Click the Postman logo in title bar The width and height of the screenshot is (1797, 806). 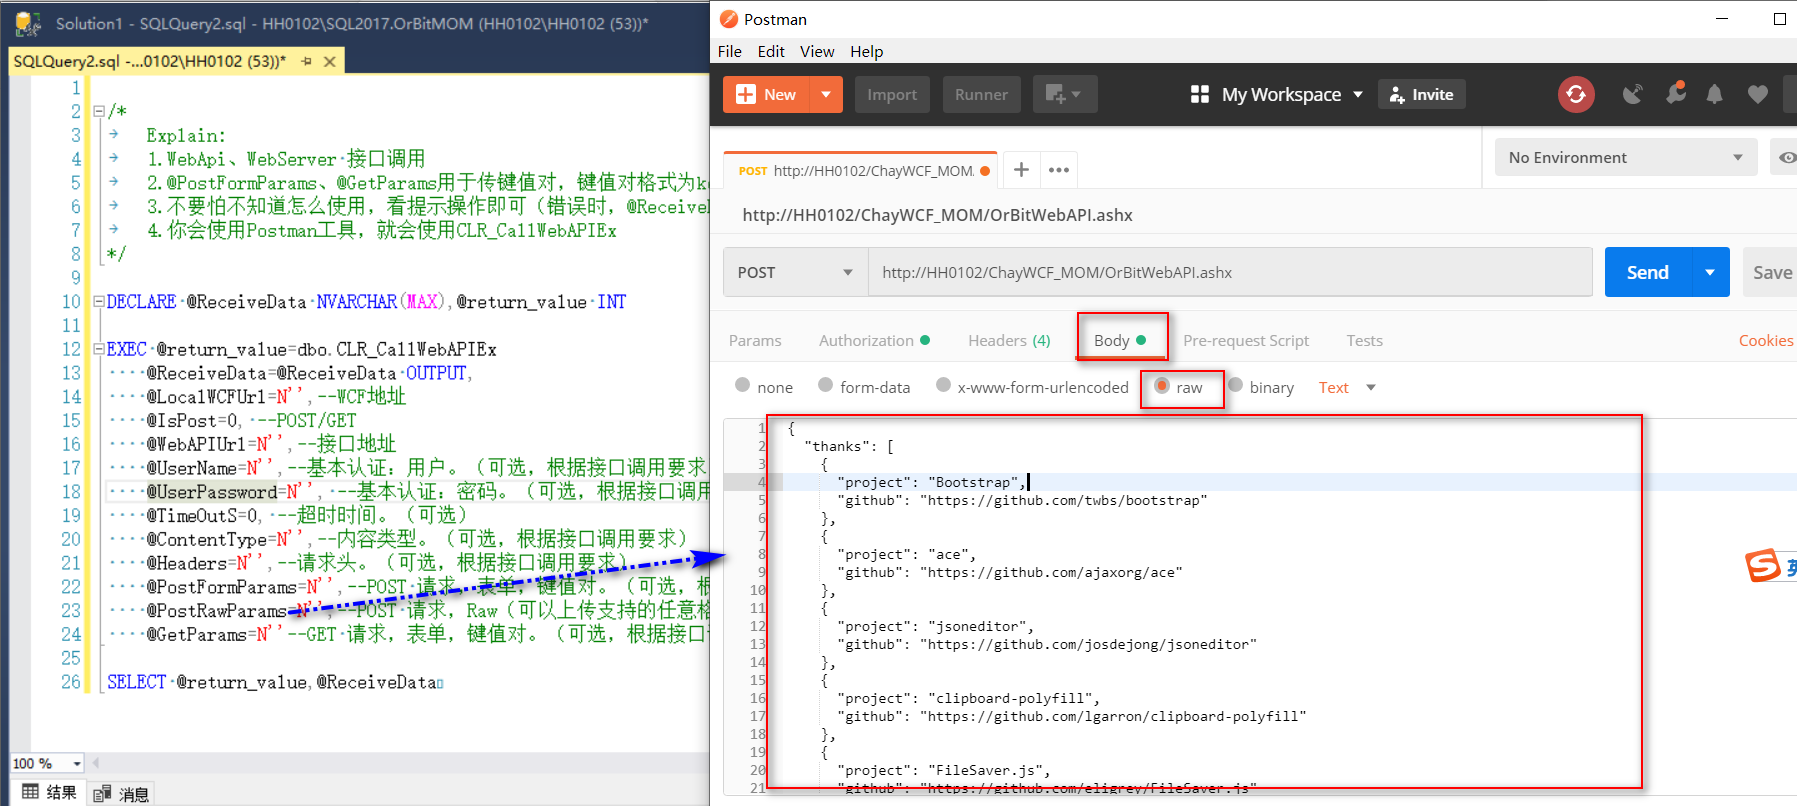coord(729,19)
